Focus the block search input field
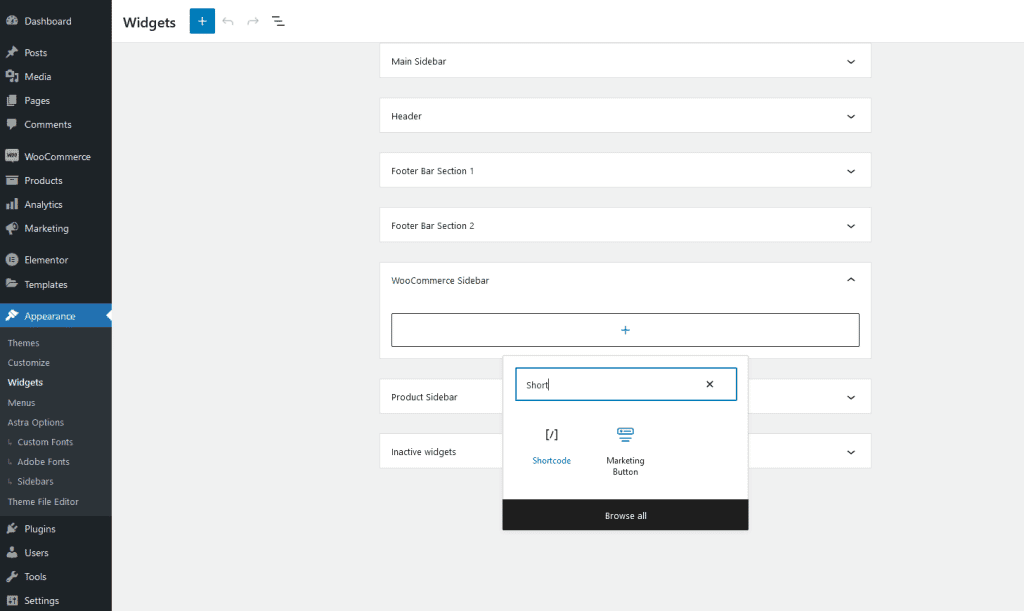This screenshot has width=1024, height=611. [x=610, y=384]
